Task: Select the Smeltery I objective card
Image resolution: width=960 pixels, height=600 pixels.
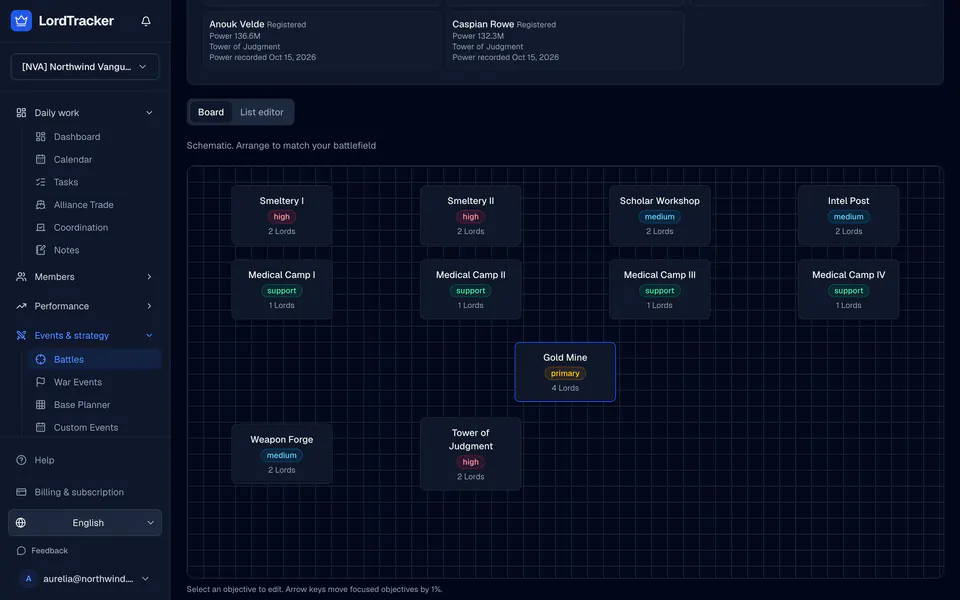Action: coord(282,216)
